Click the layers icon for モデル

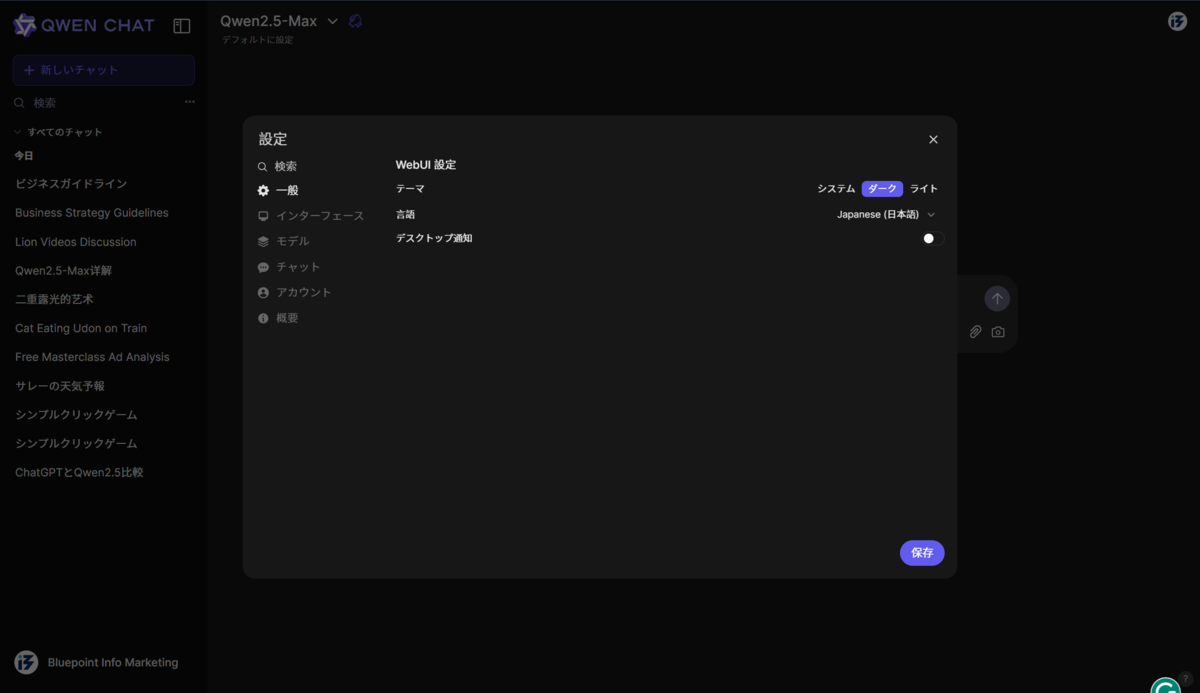click(263, 241)
